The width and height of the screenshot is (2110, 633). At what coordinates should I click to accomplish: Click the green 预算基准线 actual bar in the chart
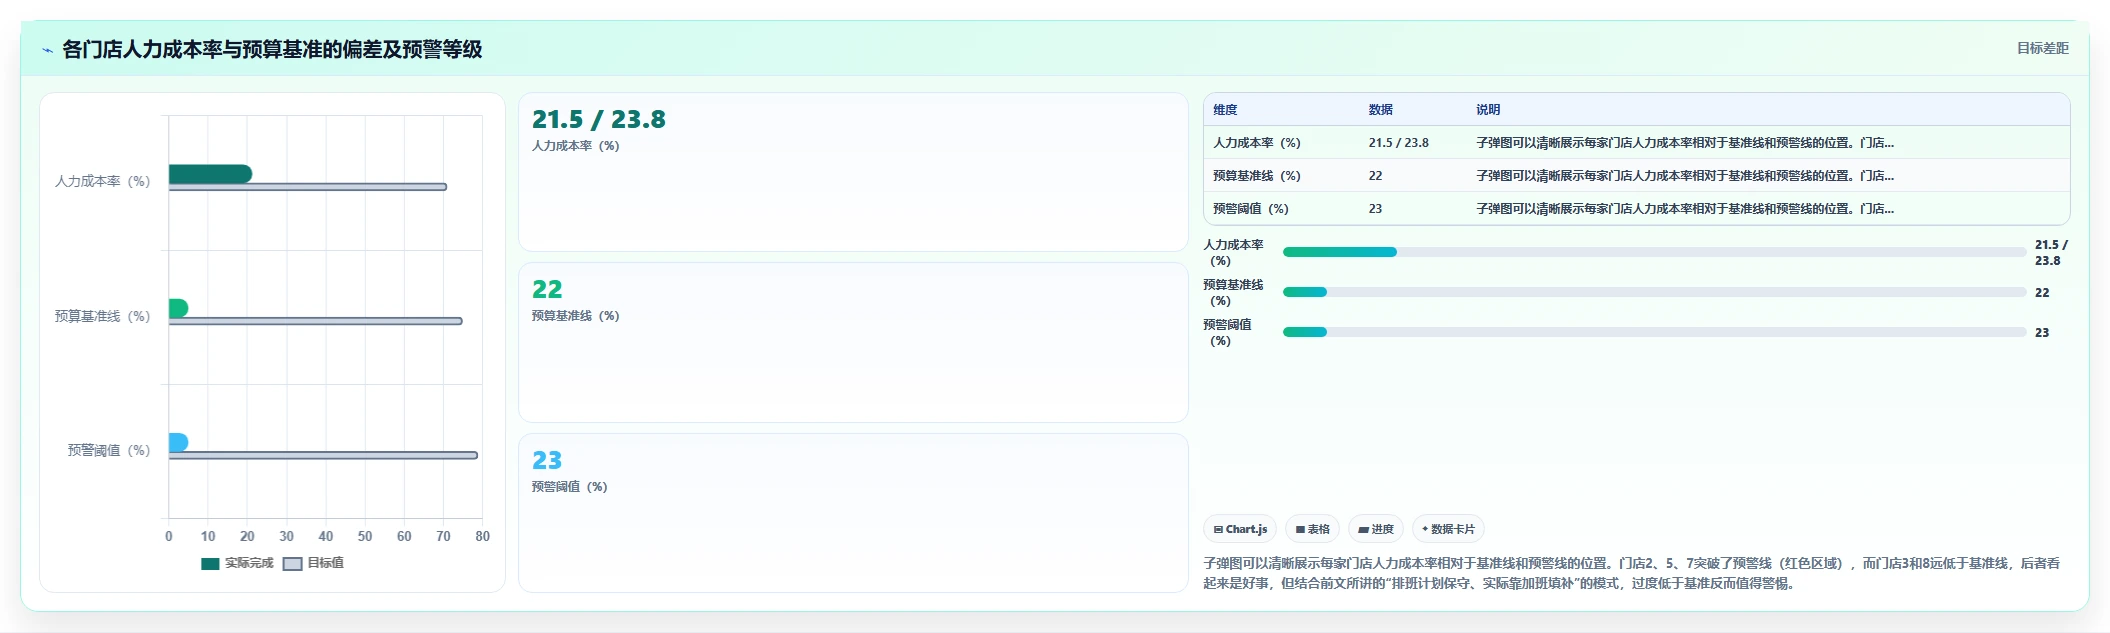tap(178, 308)
